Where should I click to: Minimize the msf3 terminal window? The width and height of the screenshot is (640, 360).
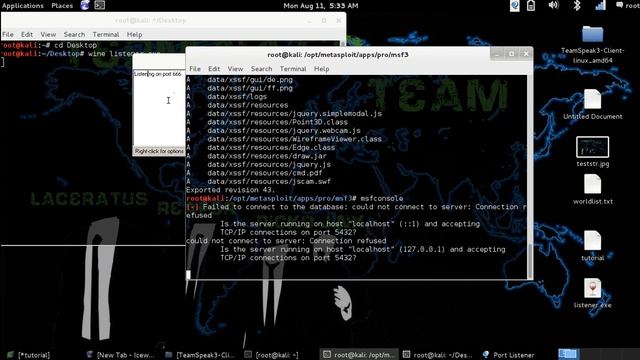[x=497, y=54]
